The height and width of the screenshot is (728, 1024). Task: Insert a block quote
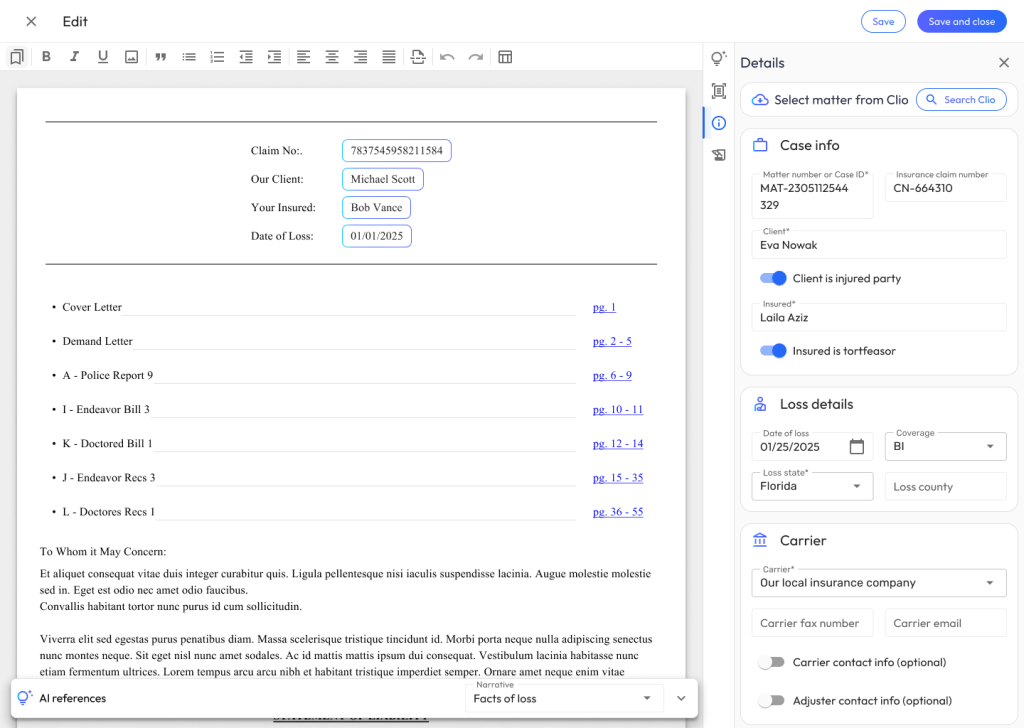click(160, 57)
